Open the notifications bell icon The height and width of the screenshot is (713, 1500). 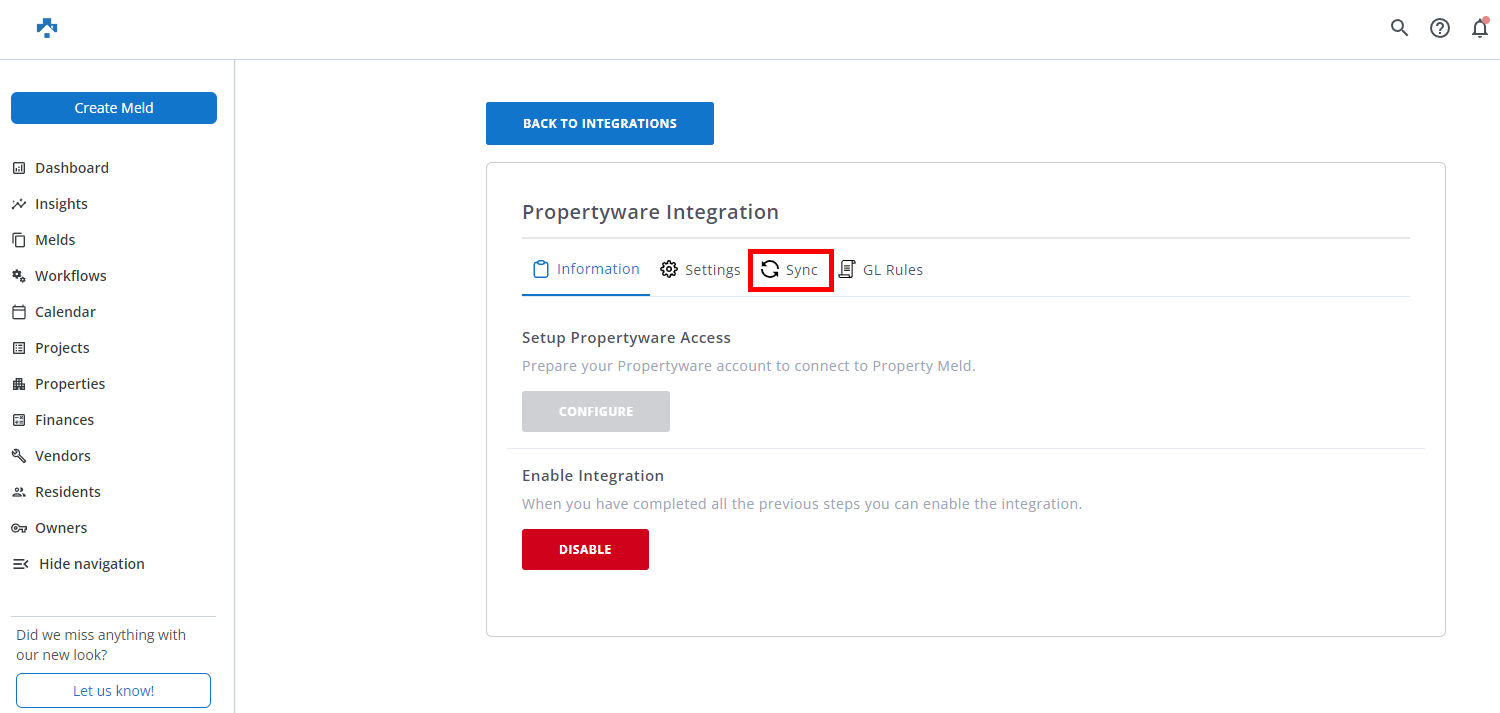tap(1479, 28)
